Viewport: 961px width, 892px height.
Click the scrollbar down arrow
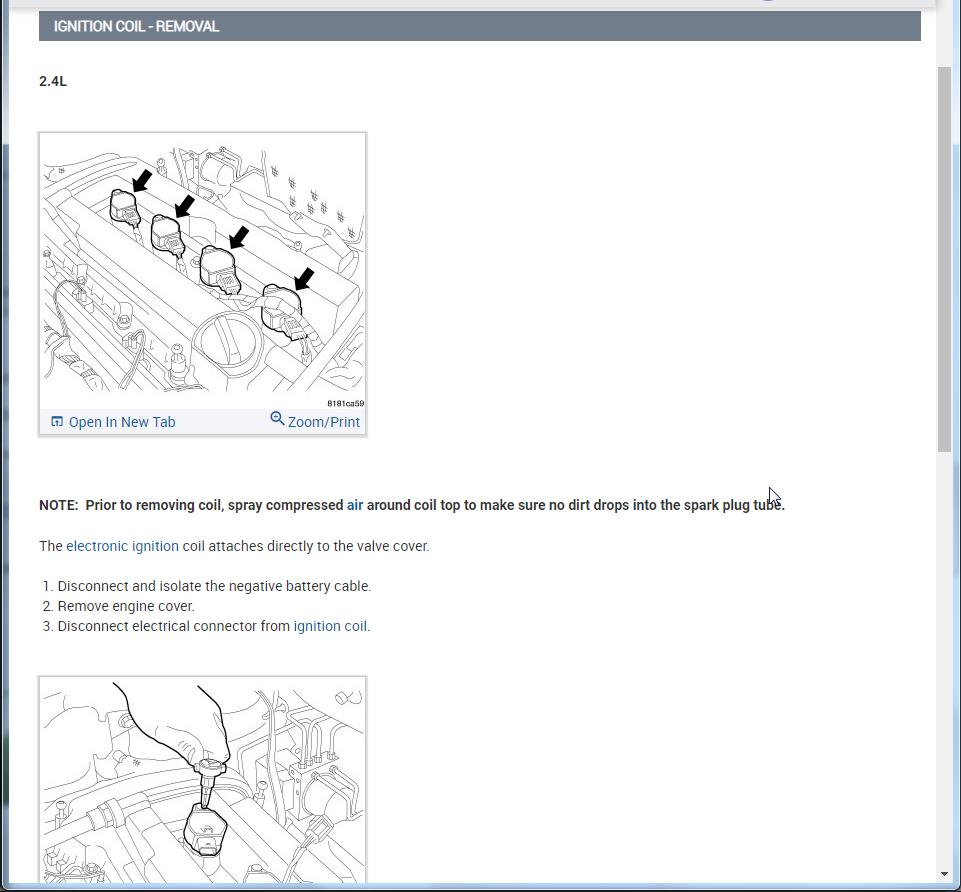(x=944, y=874)
